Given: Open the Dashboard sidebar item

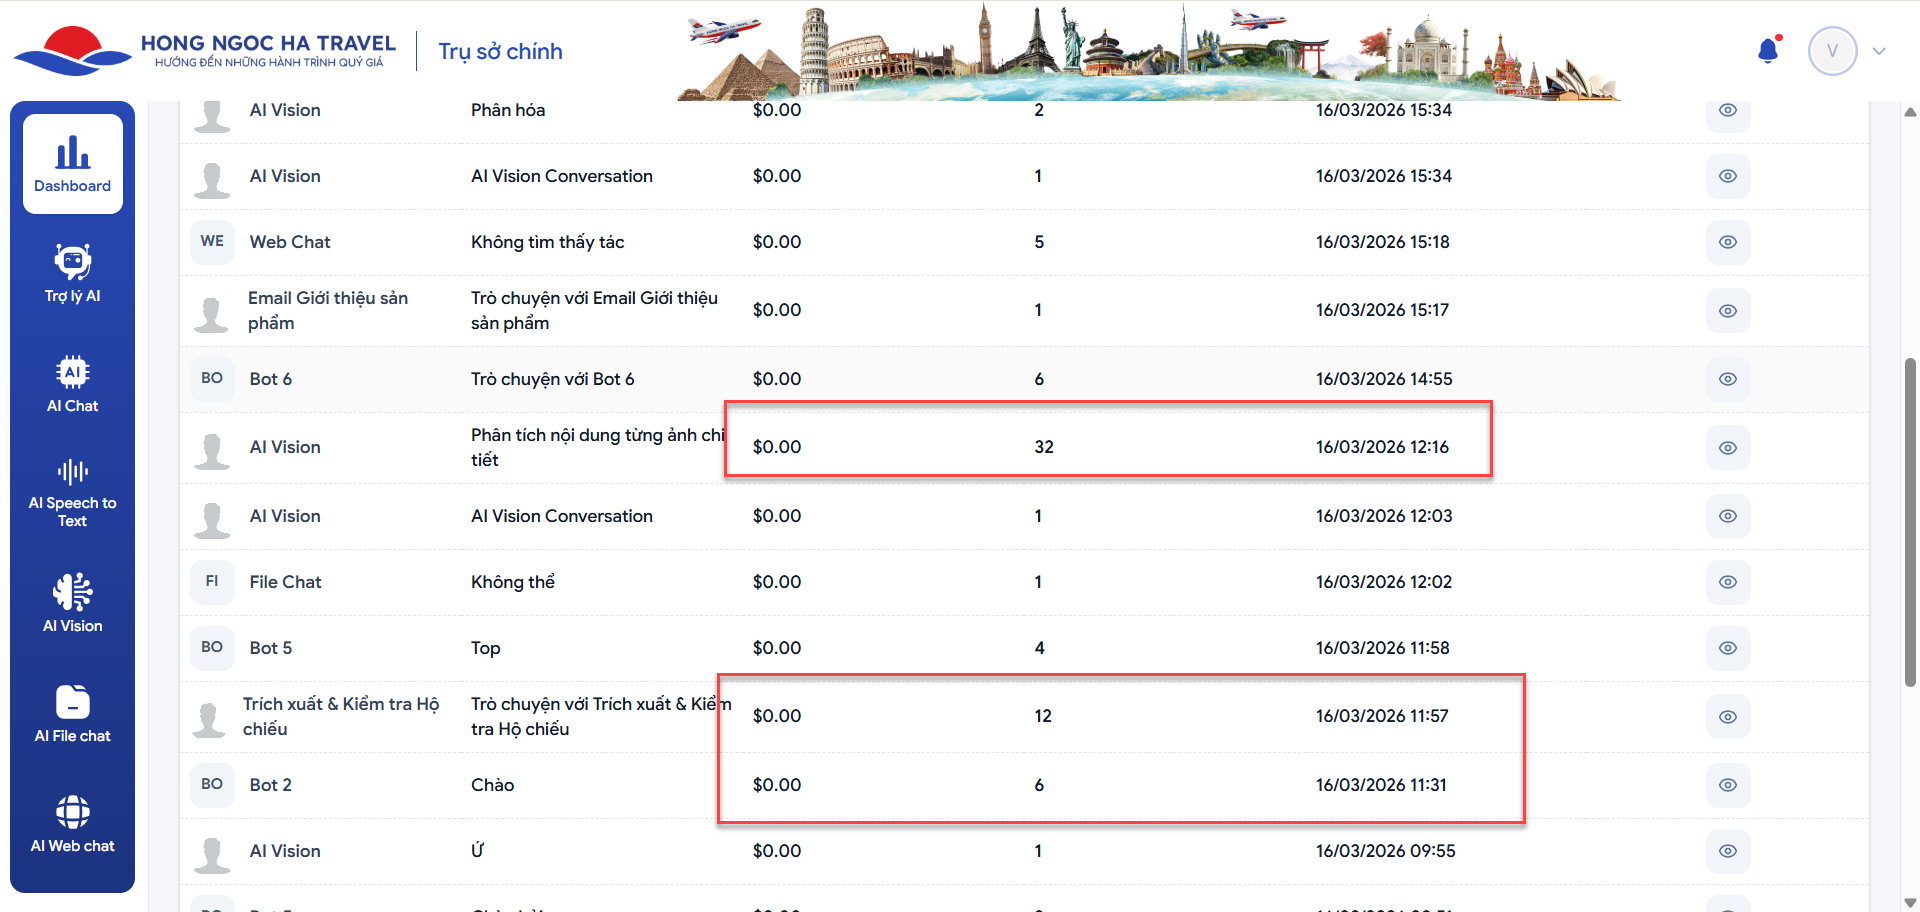Looking at the screenshot, I should tap(72, 164).
